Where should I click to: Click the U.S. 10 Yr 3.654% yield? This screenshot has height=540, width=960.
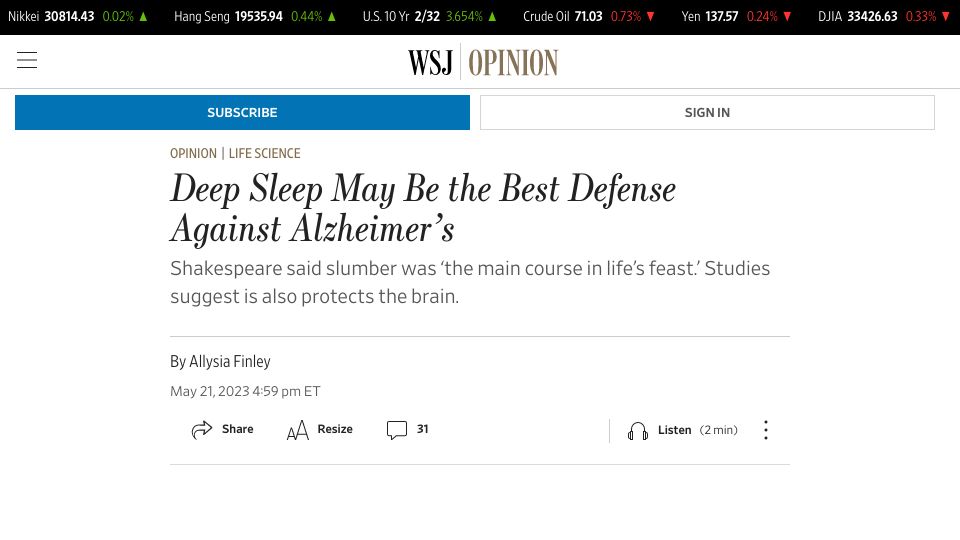pos(464,17)
